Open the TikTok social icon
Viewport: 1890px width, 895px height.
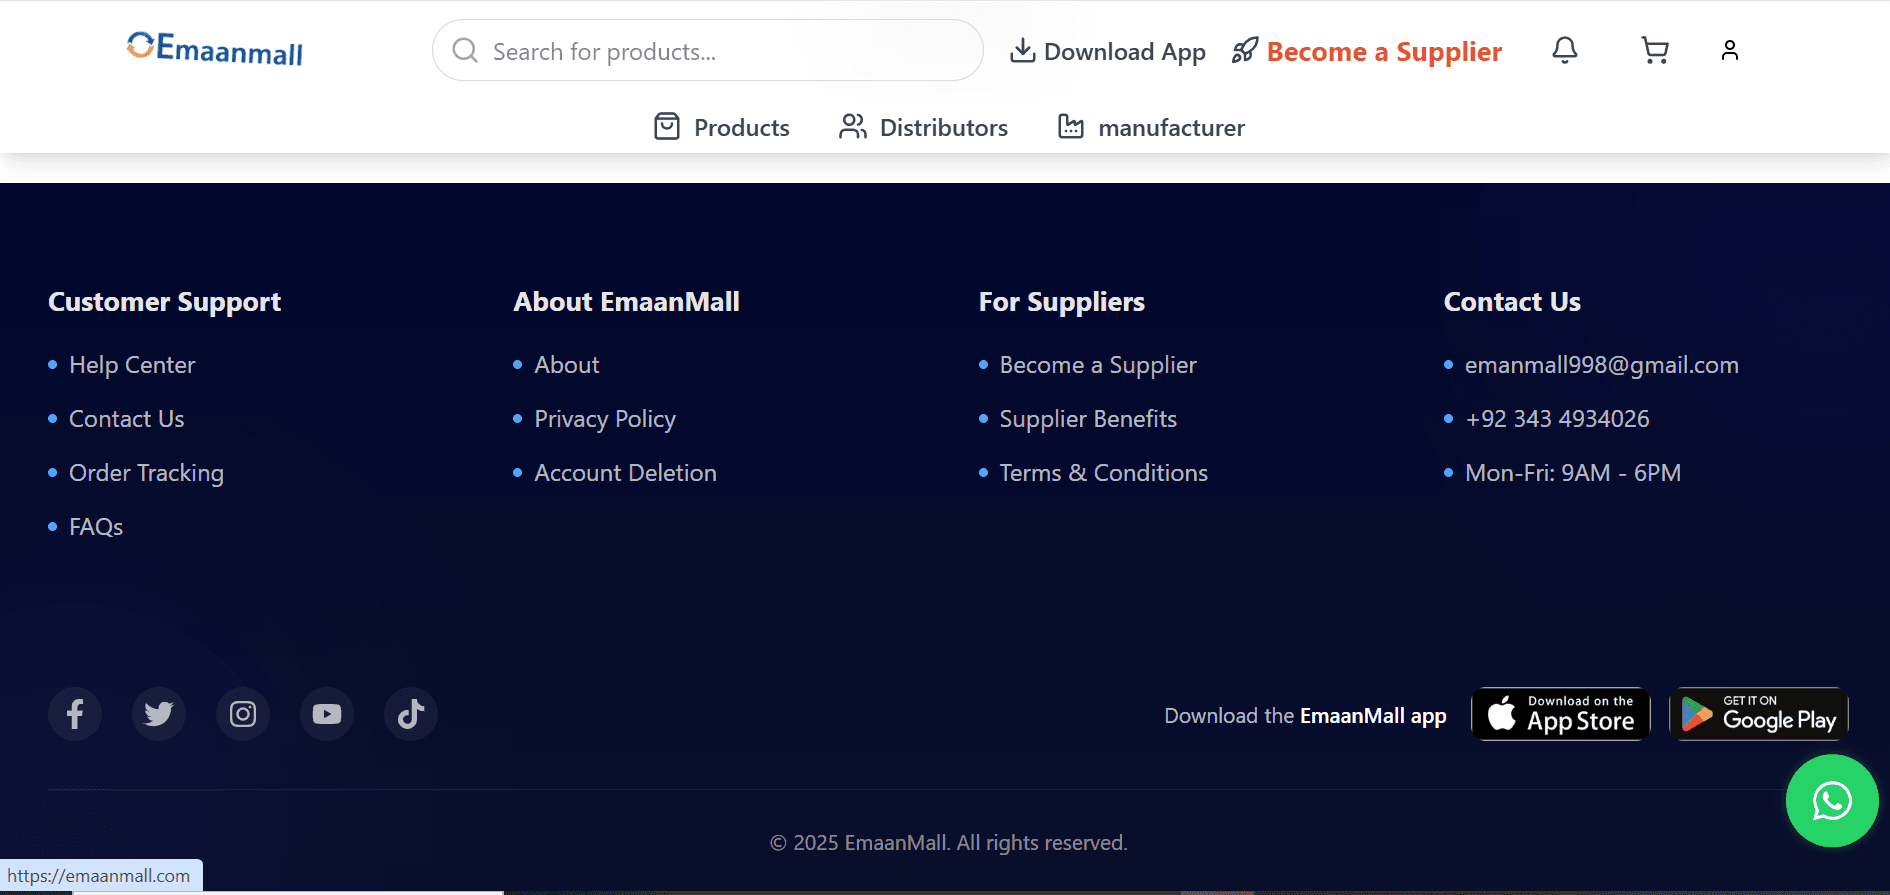tap(411, 714)
